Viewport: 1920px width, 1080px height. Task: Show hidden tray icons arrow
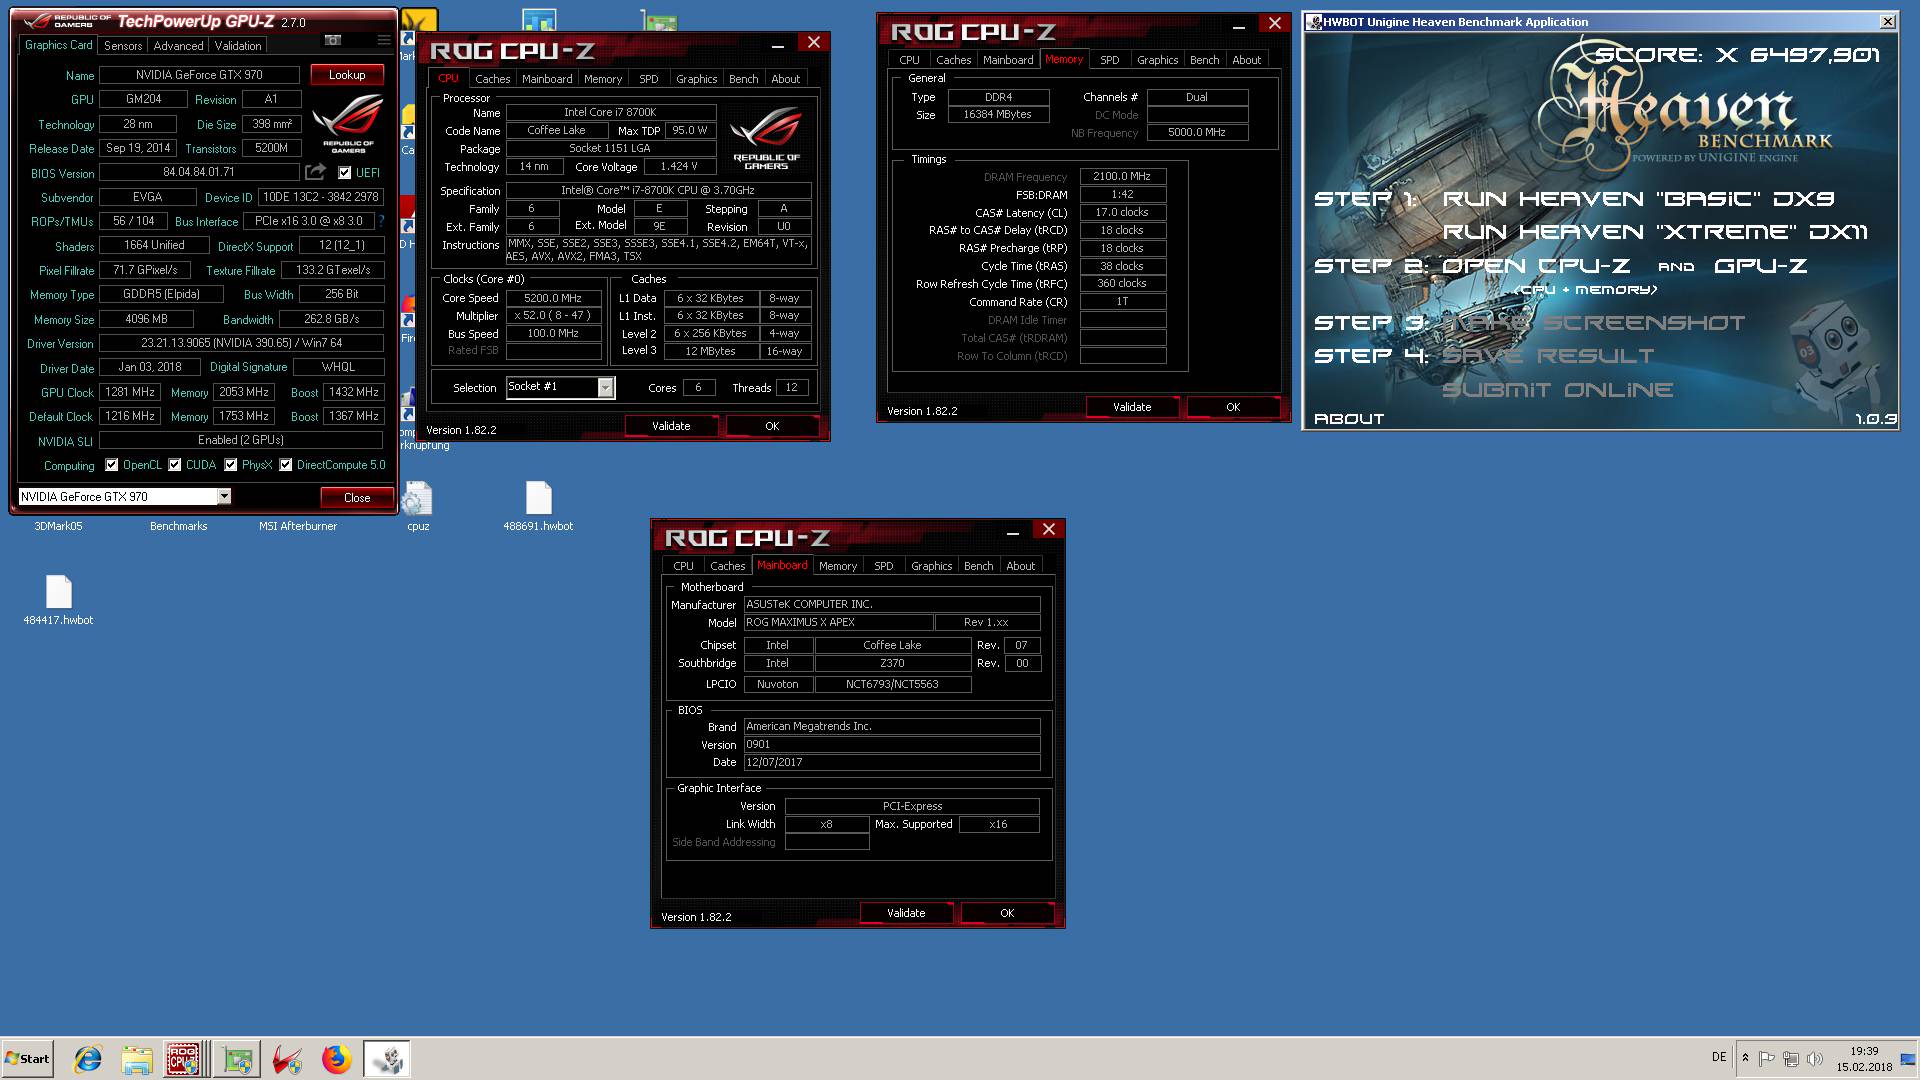(x=1745, y=1058)
